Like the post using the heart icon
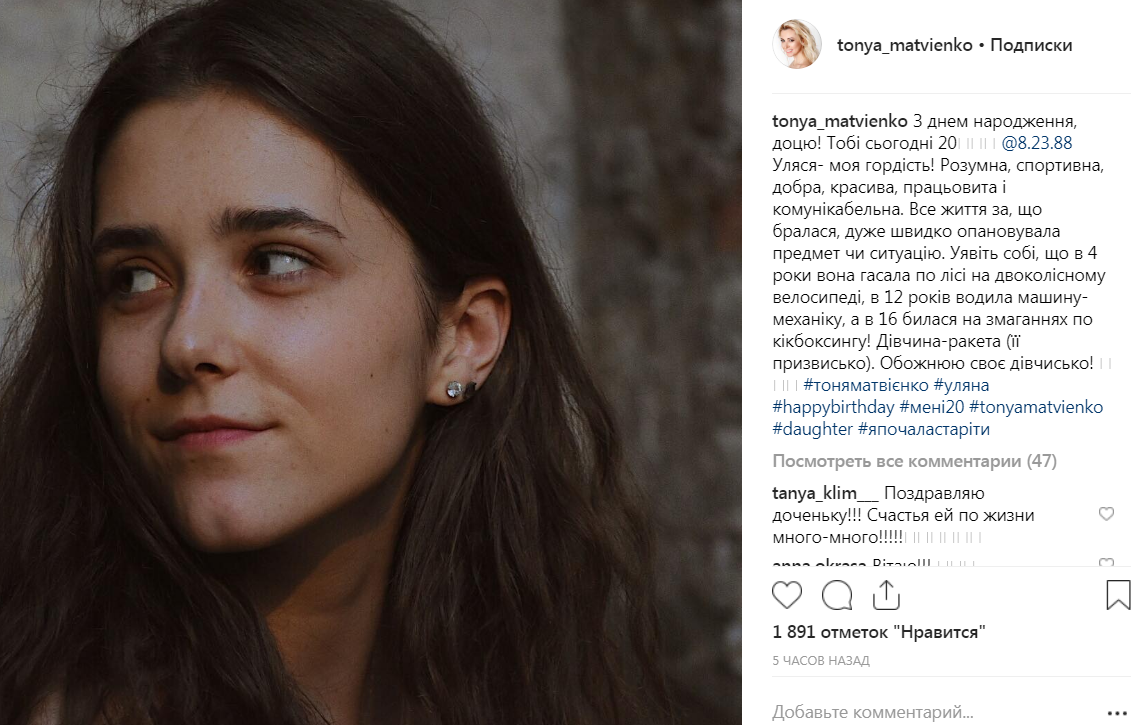The image size is (1134, 725). pos(786,595)
